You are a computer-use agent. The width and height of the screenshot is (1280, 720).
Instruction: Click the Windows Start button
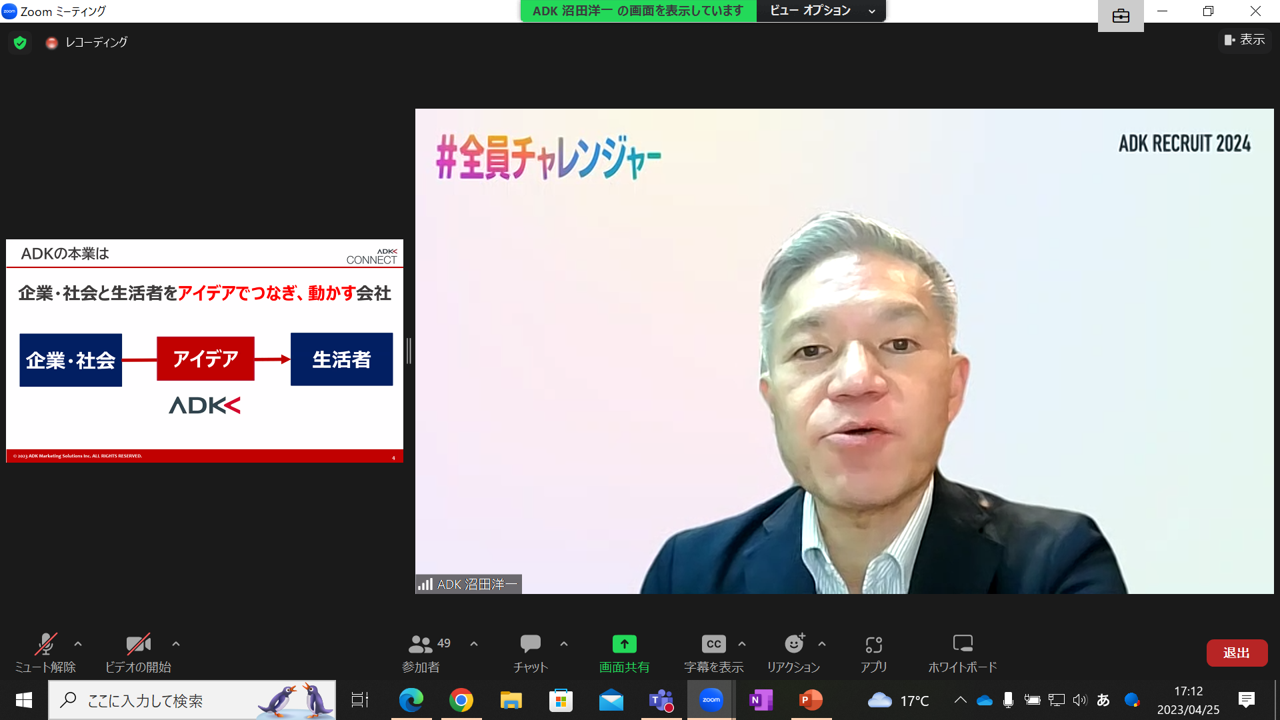pyautogui.click(x=24, y=700)
